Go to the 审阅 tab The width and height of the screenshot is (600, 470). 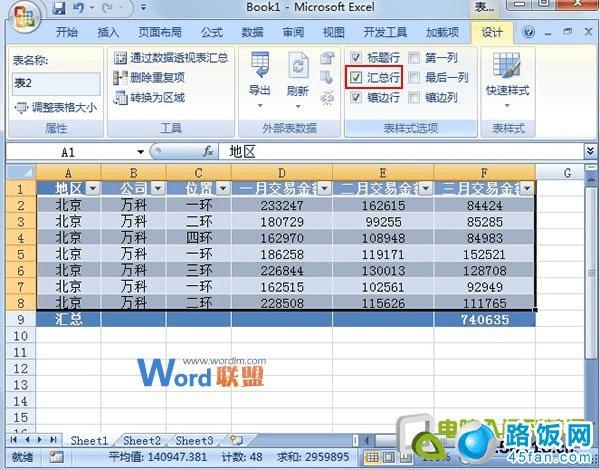coord(293,32)
